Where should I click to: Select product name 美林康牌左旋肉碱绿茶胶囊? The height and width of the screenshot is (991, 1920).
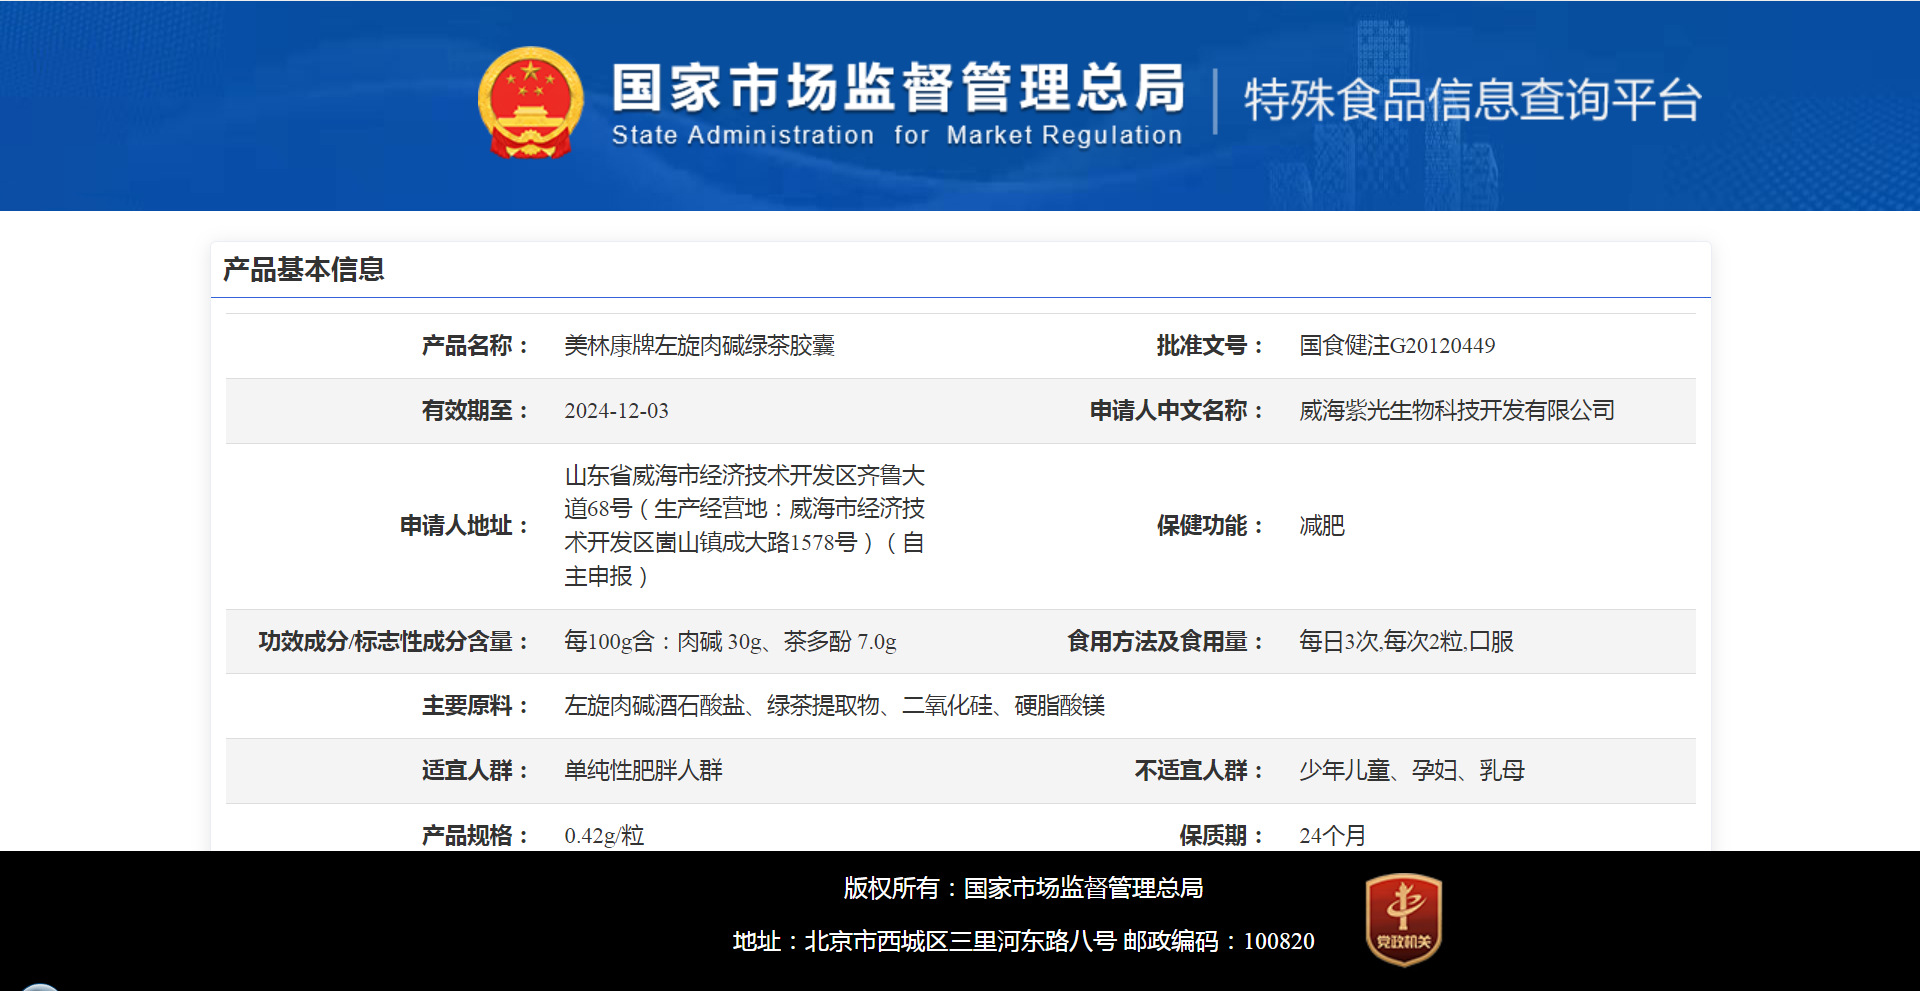pyautogui.click(x=699, y=346)
